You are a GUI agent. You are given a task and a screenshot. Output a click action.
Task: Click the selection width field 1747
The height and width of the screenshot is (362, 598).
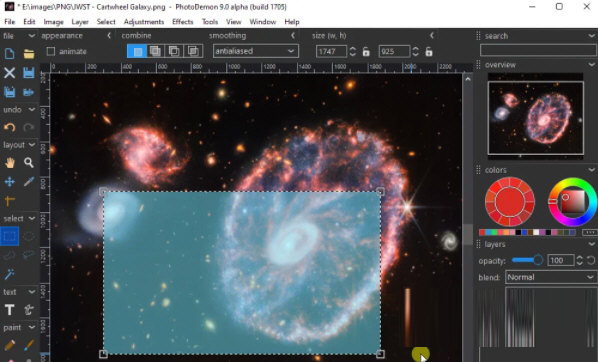point(331,51)
